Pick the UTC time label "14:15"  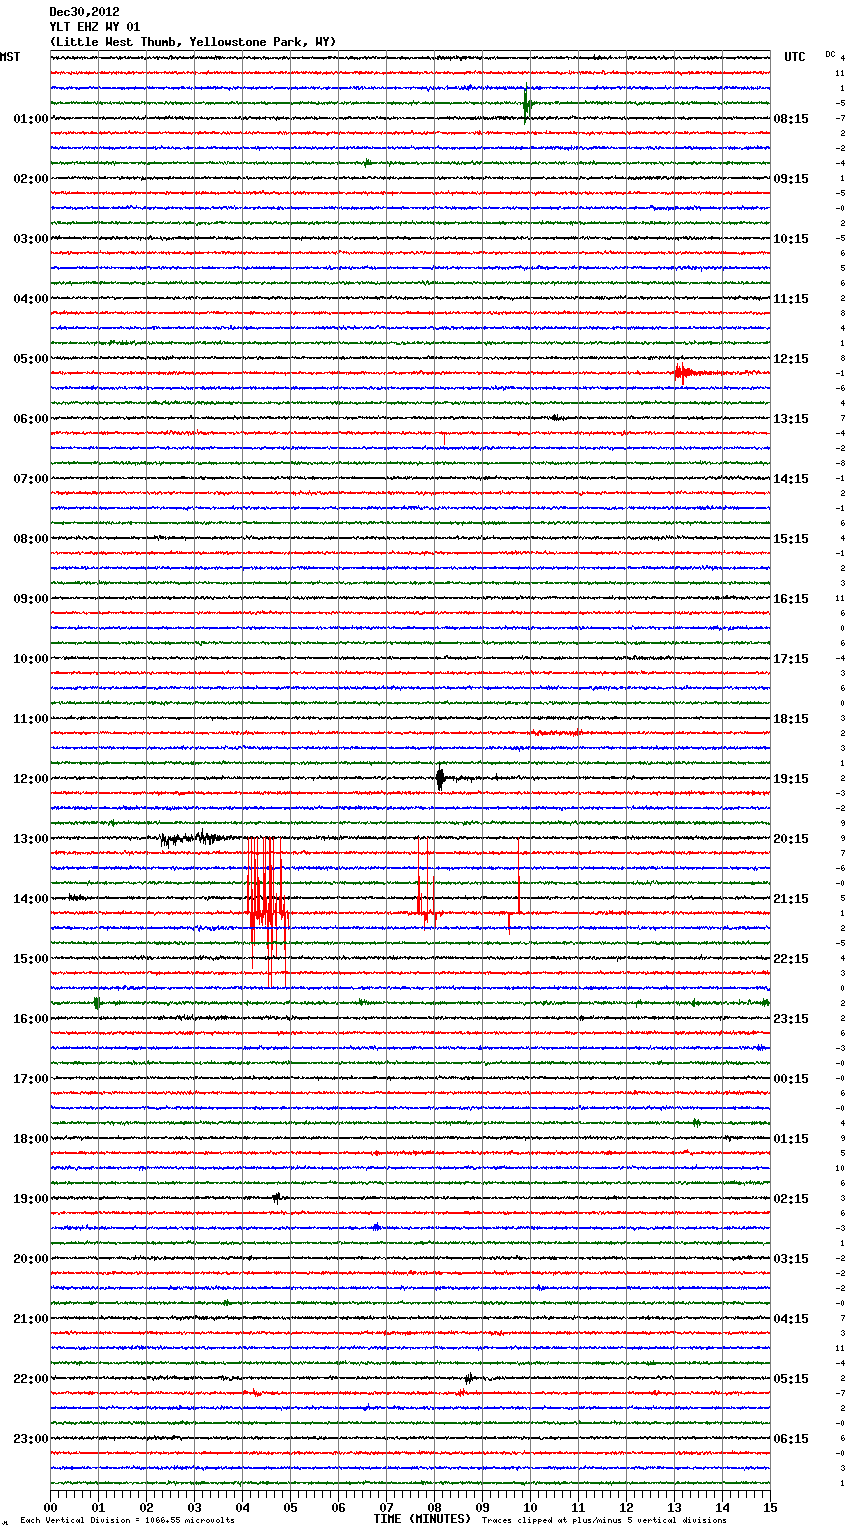(x=791, y=479)
